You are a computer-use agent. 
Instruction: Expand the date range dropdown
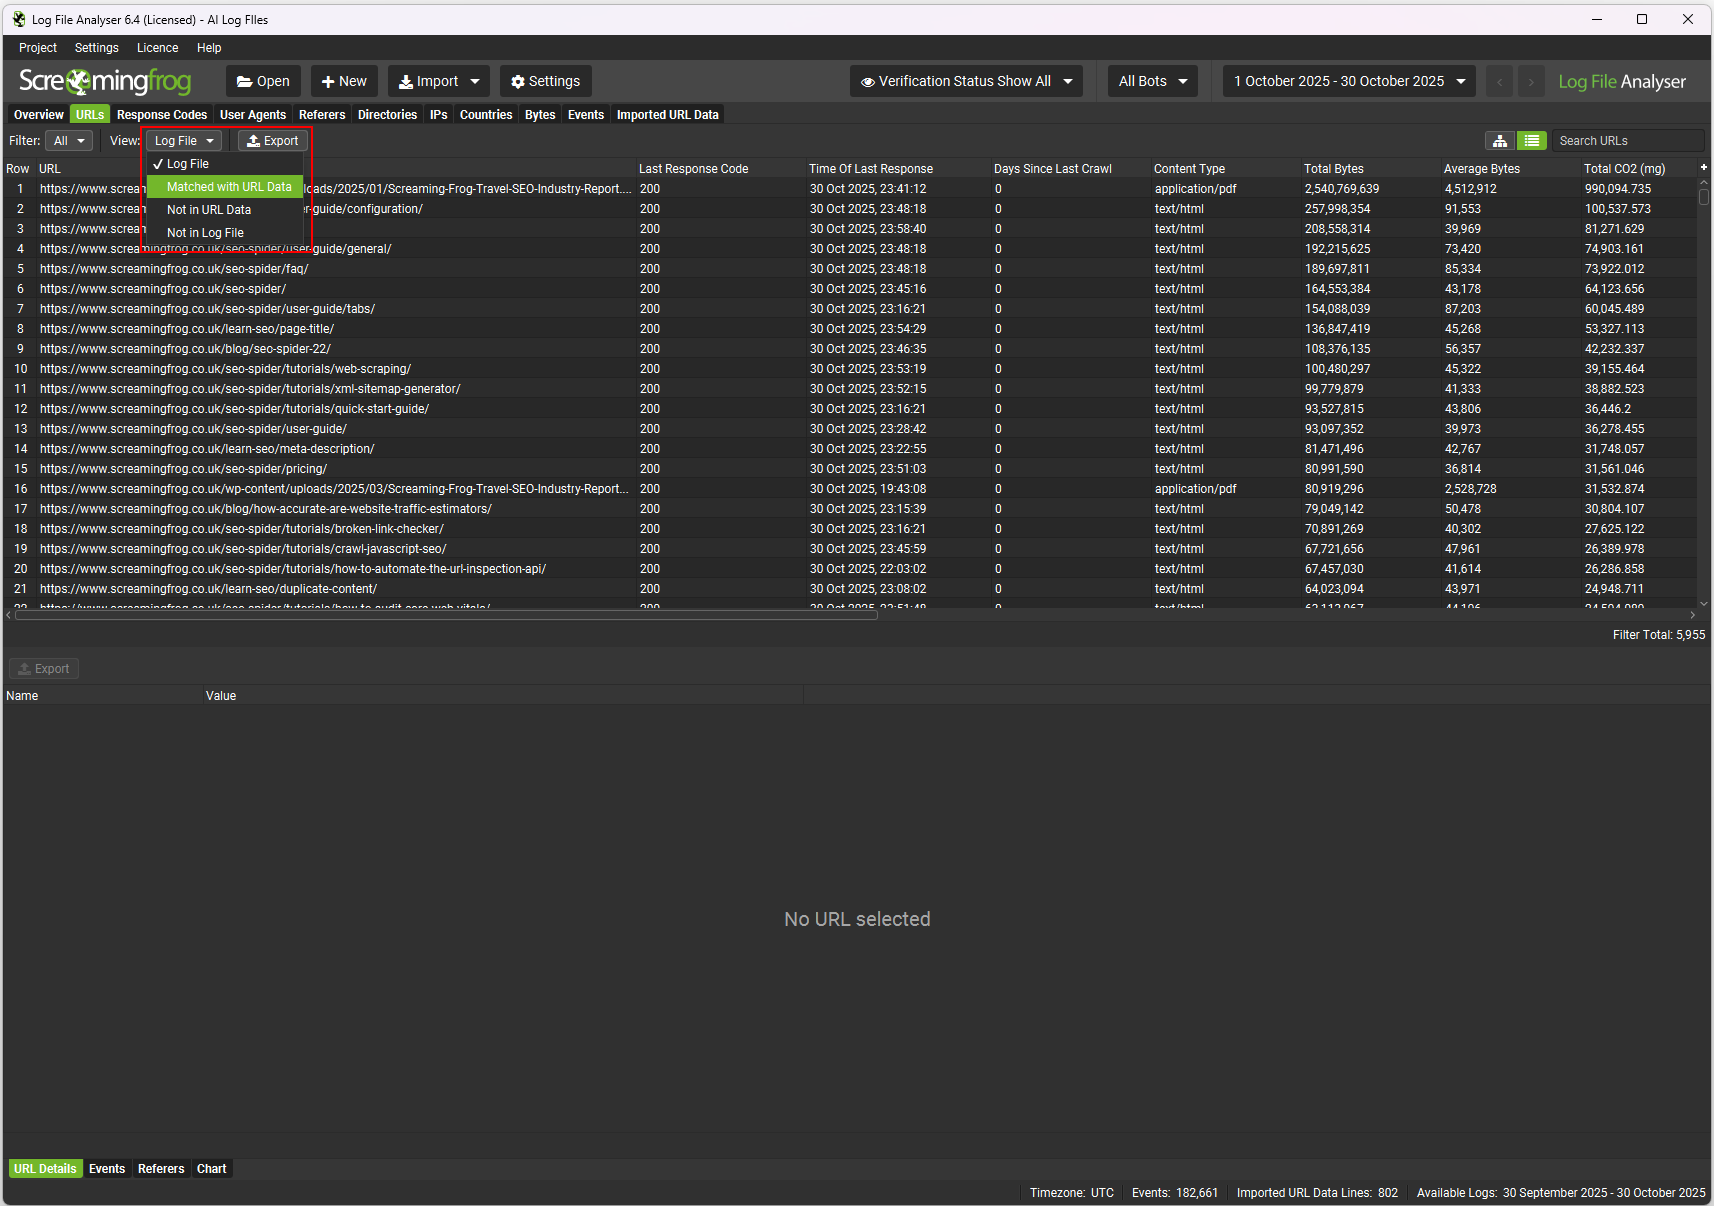pyautogui.click(x=1348, y=82)
